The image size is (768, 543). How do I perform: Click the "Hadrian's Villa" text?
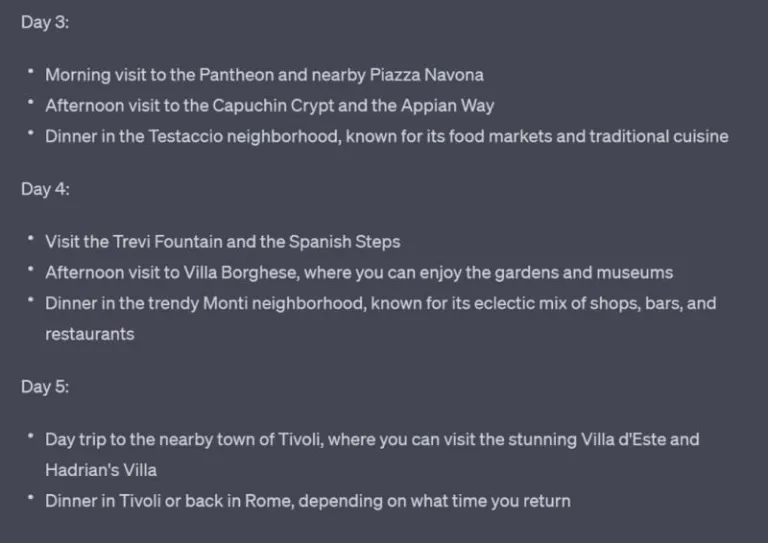[101, 470]
